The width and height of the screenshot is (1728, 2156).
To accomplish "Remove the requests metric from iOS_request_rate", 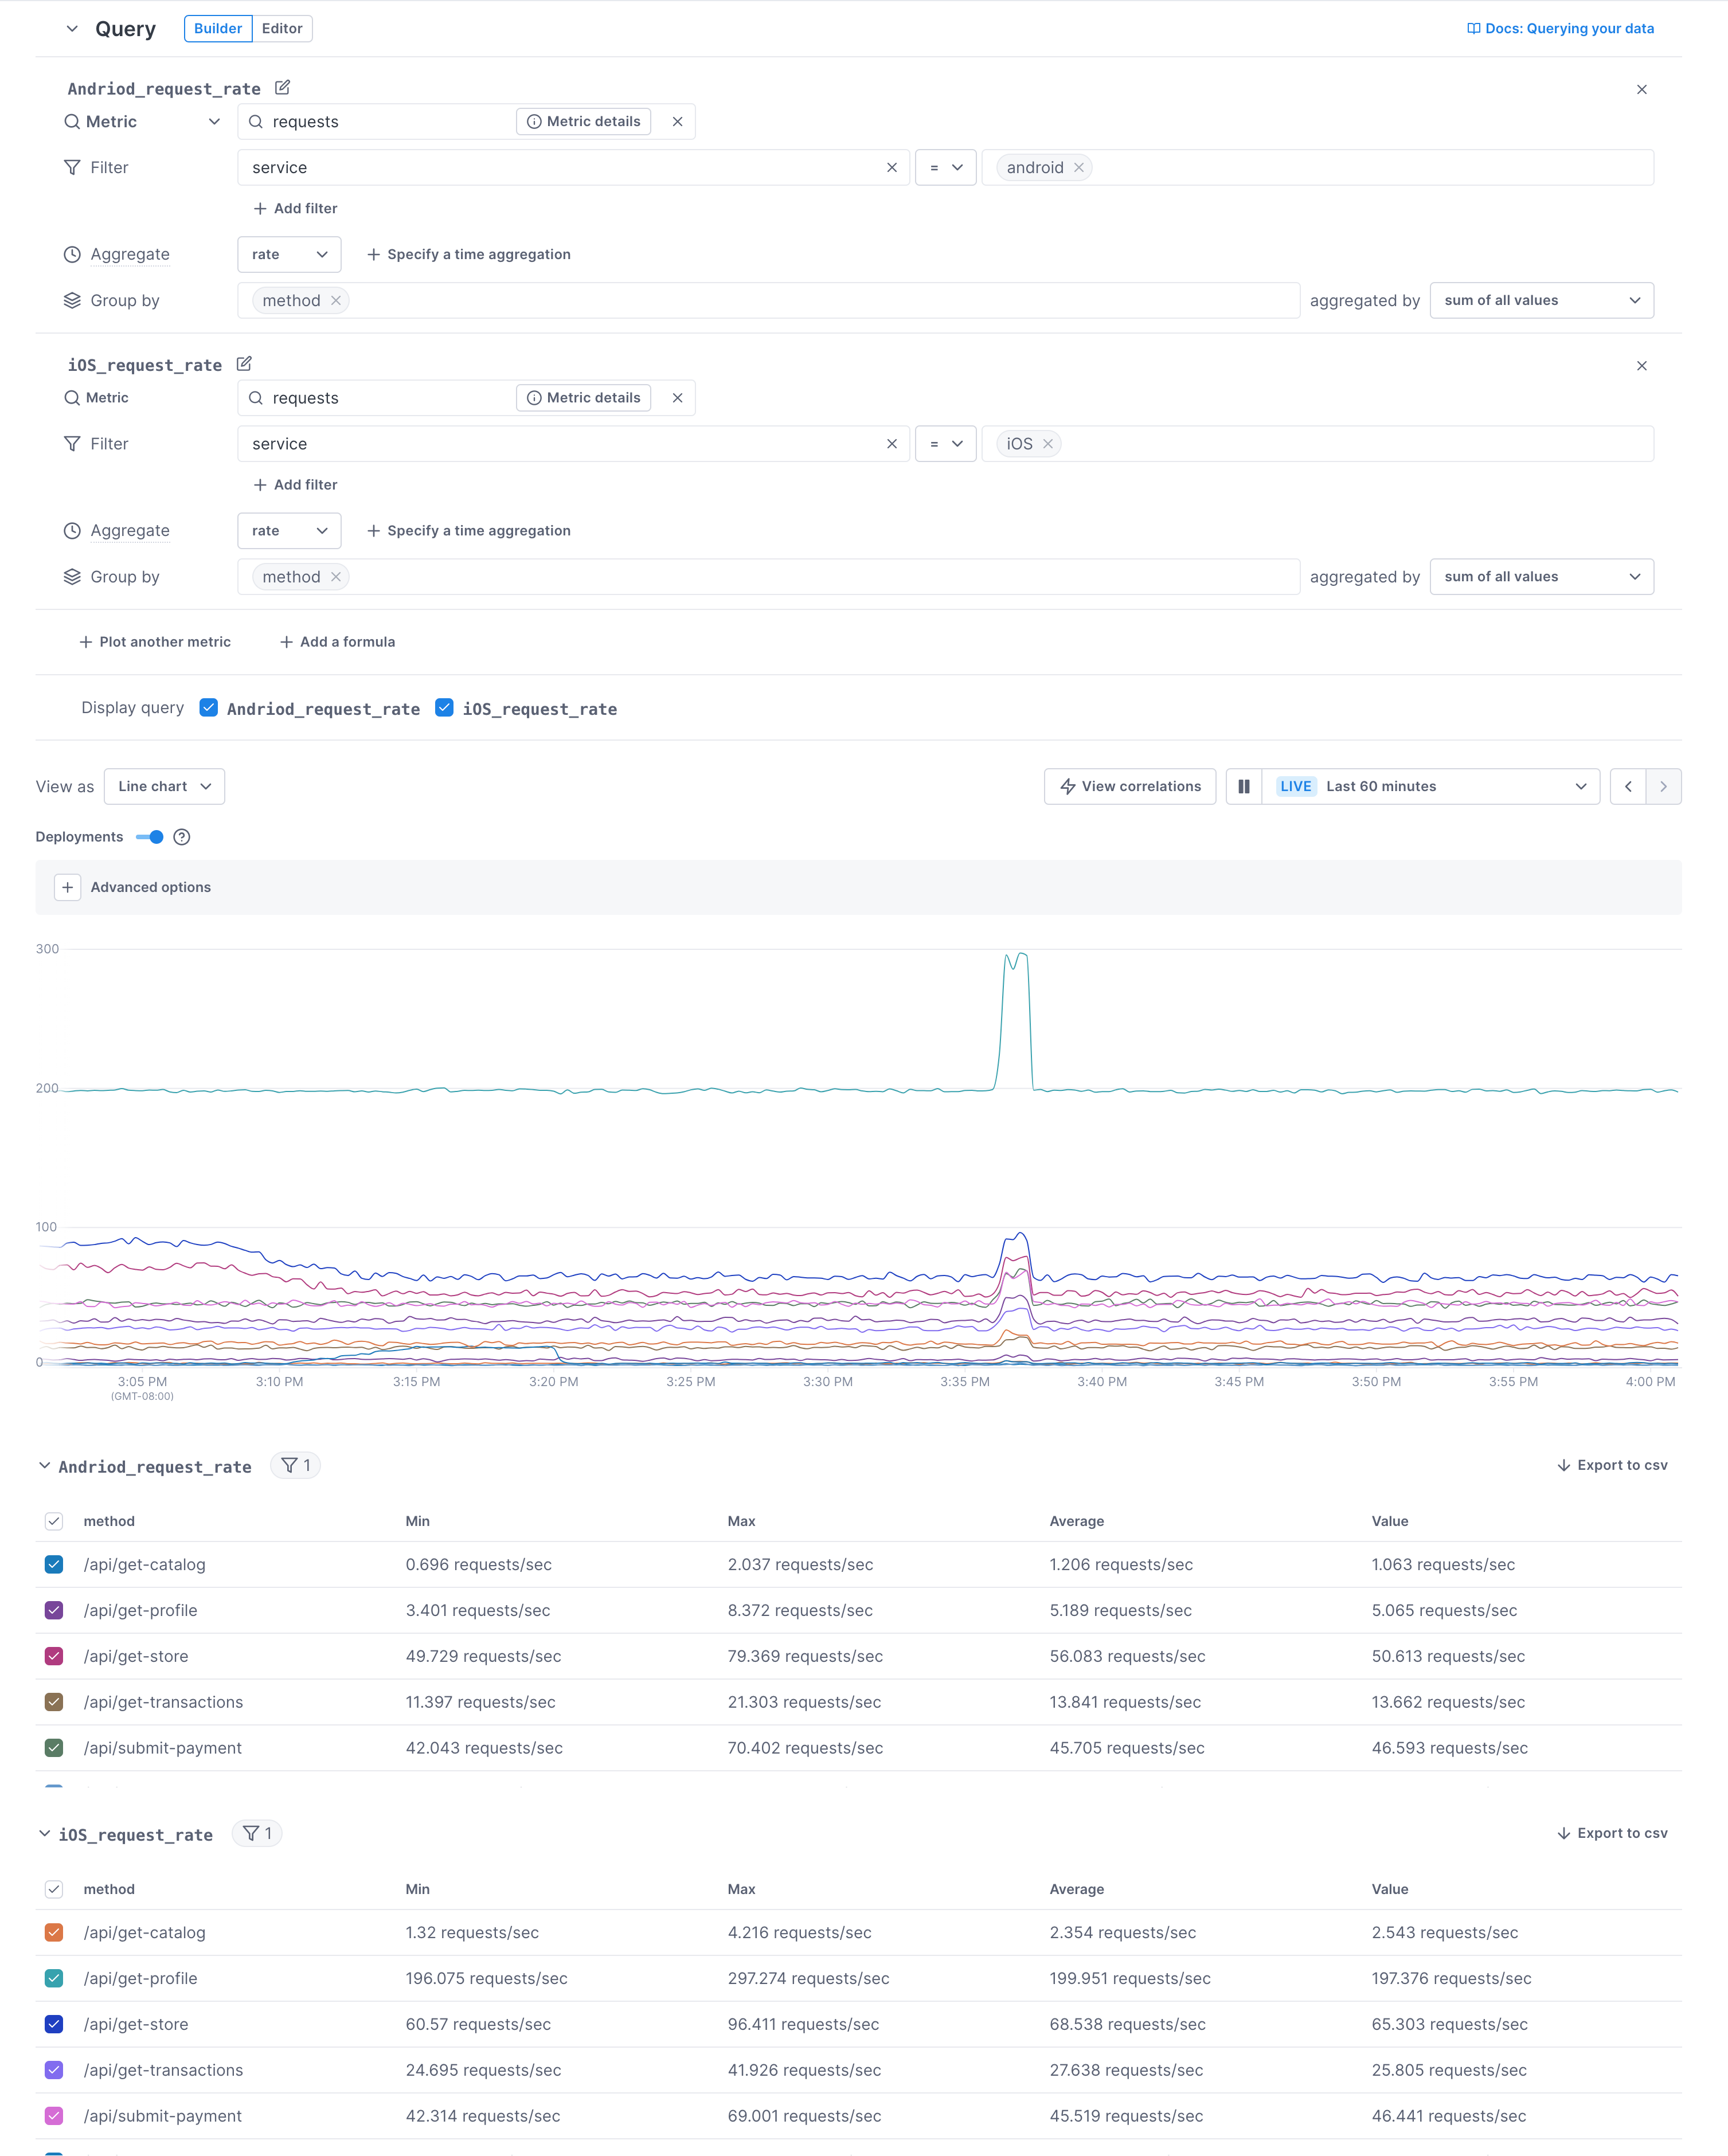I will point(677,397).
